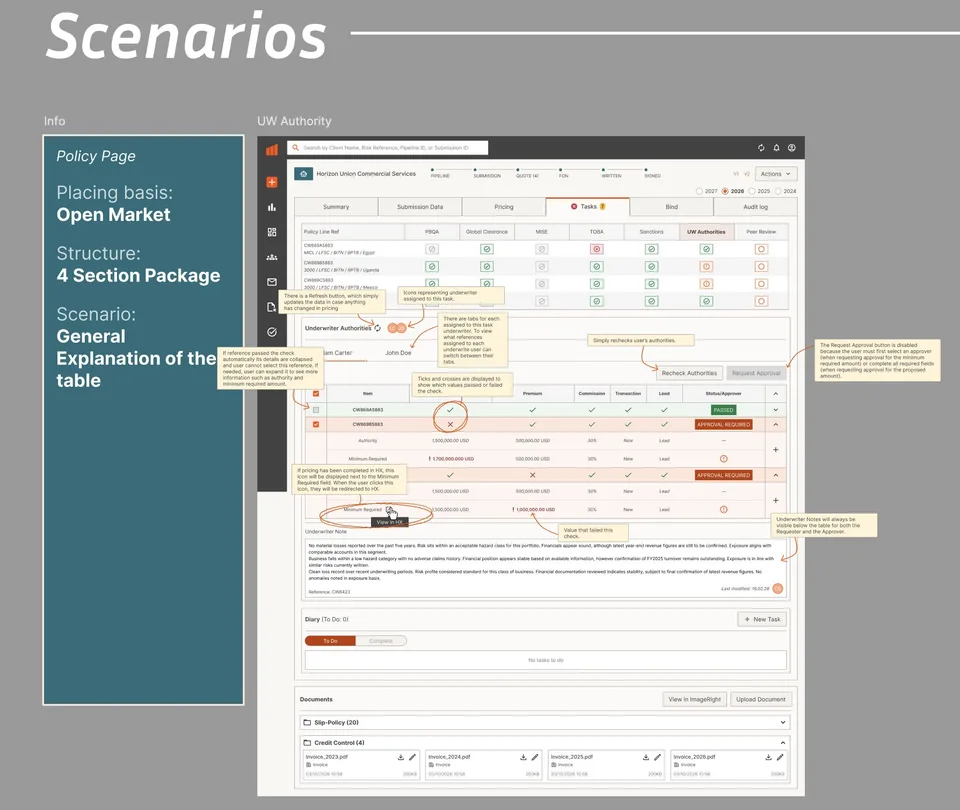Select the 2027 year radio button

point(699,191)
